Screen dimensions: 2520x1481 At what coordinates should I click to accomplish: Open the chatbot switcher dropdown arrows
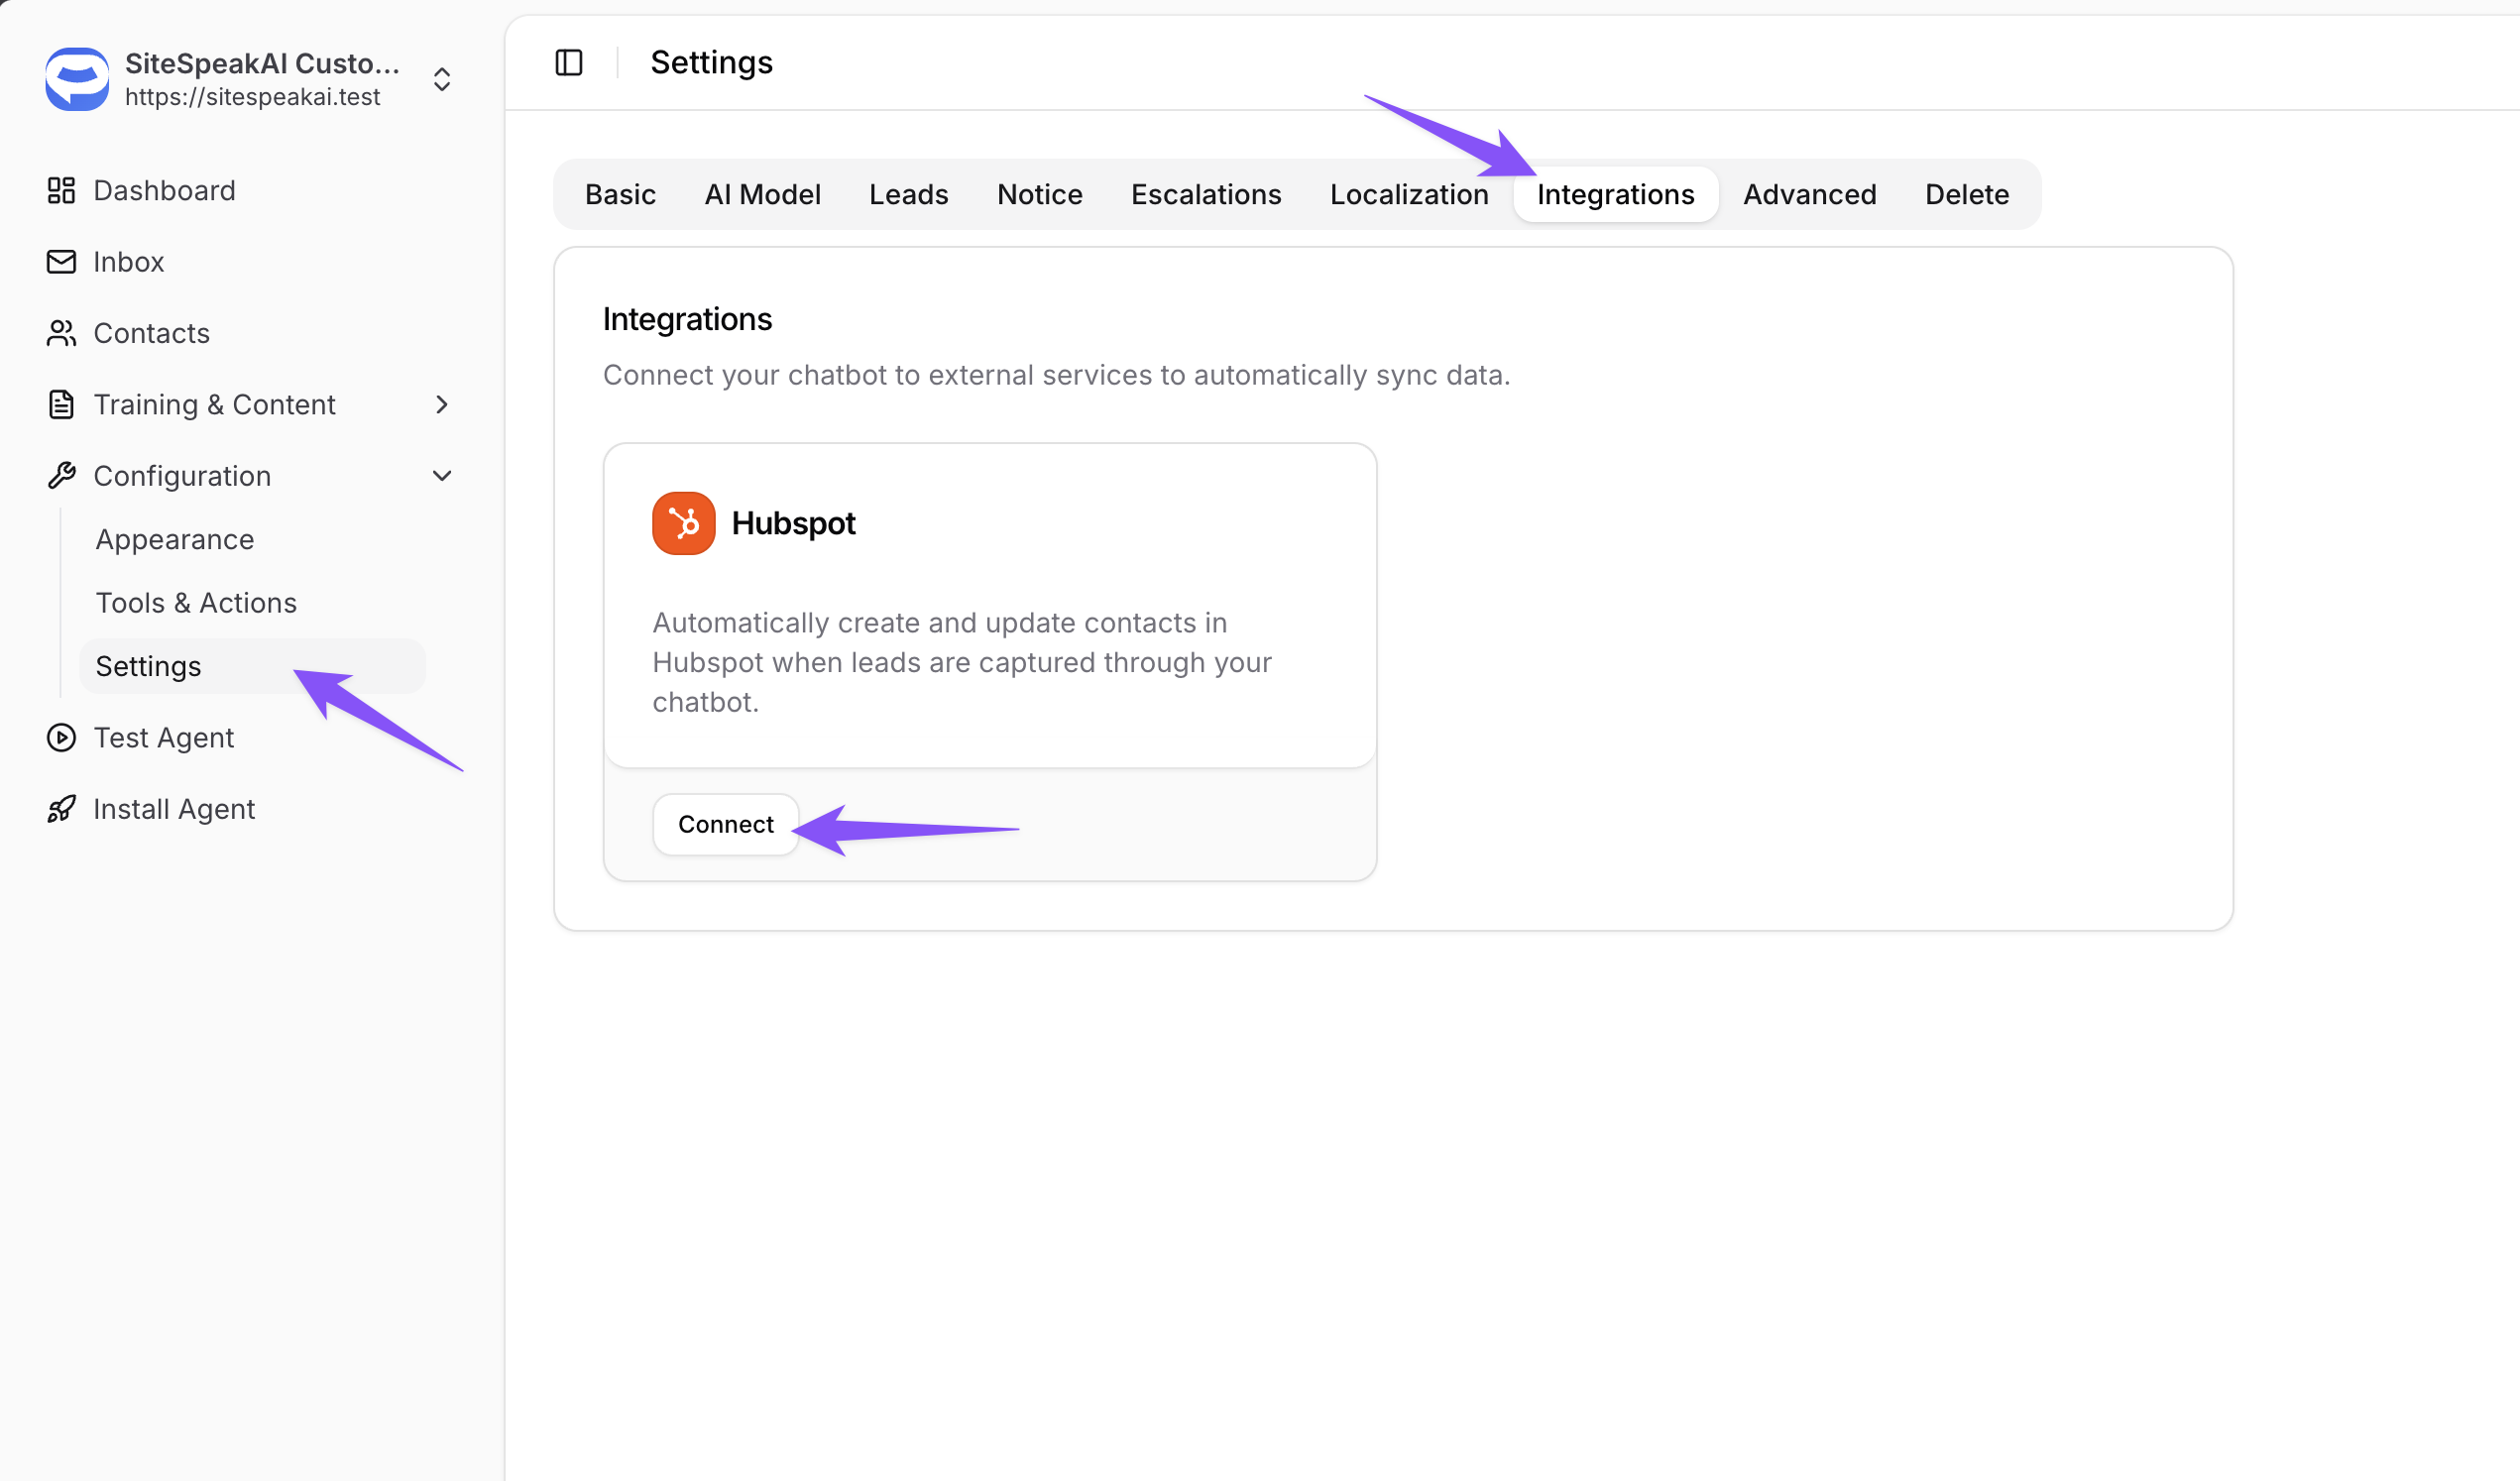(x=441, y=79)
